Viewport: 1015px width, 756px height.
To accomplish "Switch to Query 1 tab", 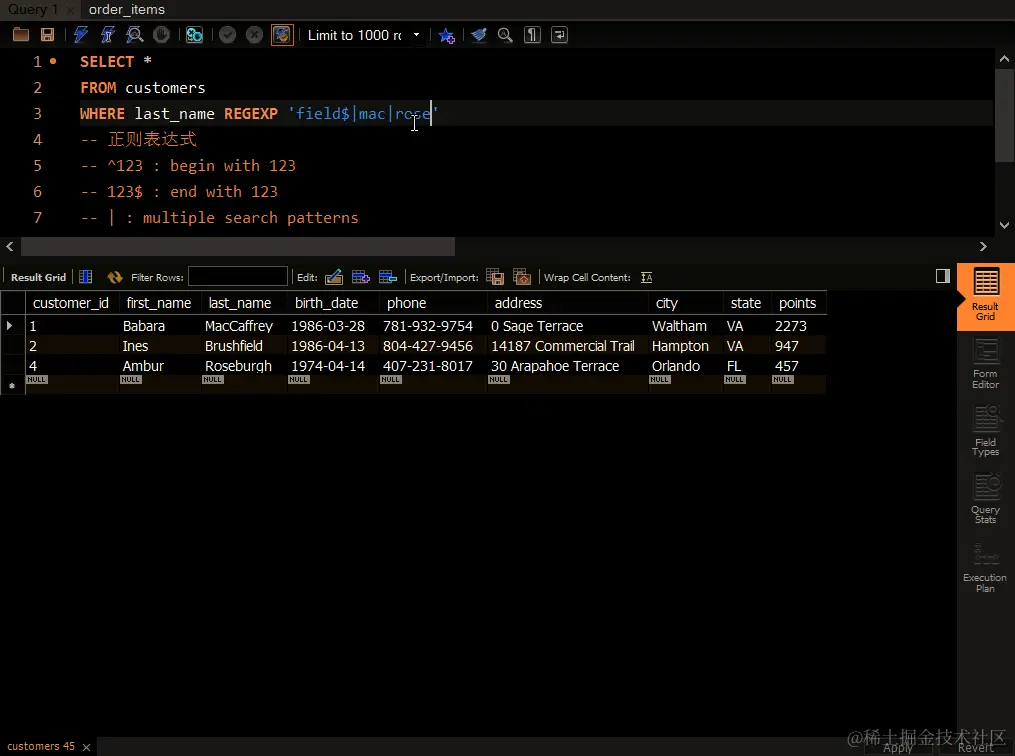I will pos(32,9).
